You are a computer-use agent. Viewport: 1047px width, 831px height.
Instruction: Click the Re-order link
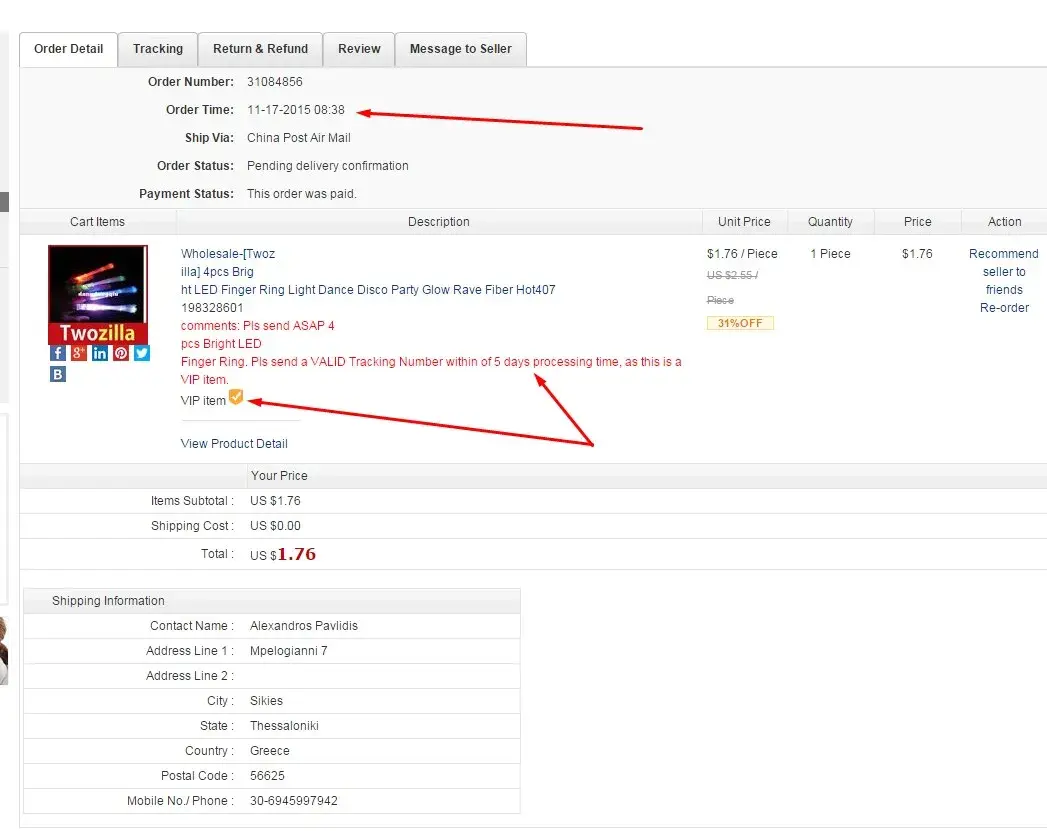tap(1004, 308)
